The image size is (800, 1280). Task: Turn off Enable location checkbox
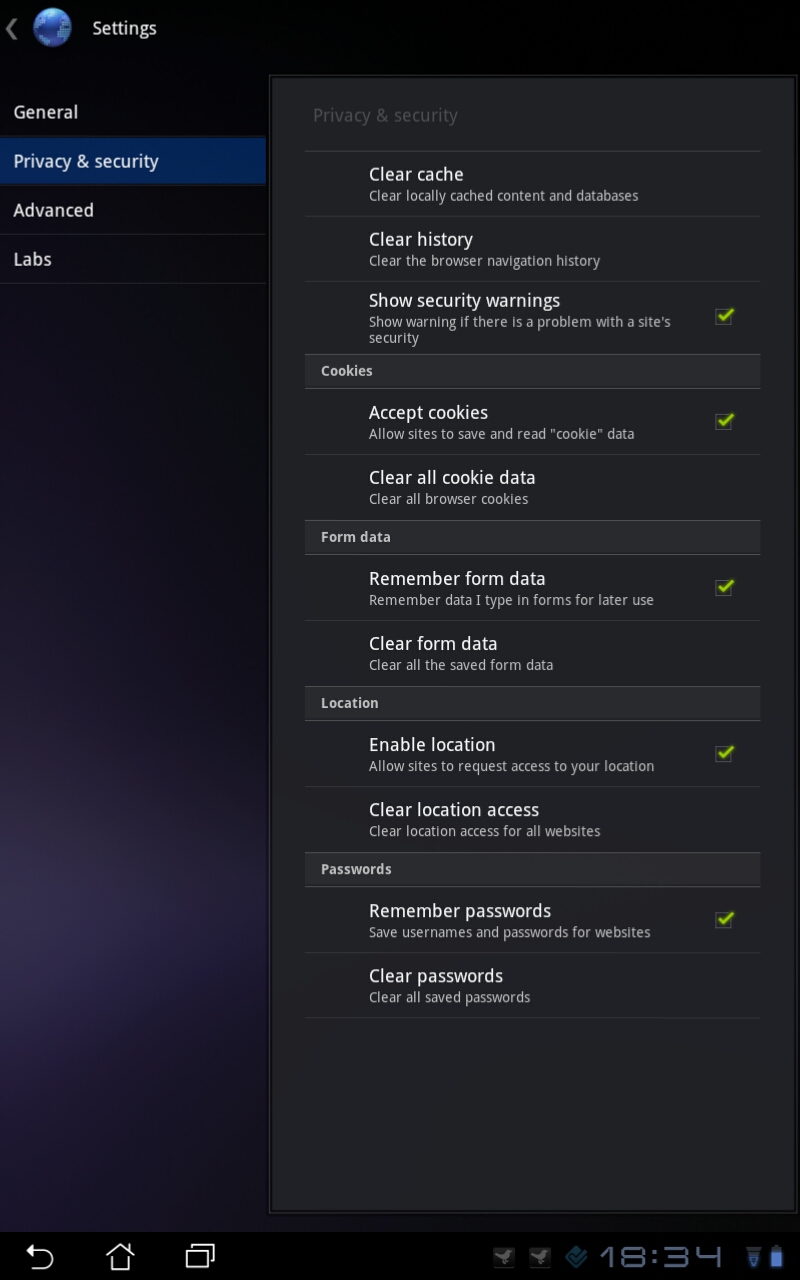(724, 753)
